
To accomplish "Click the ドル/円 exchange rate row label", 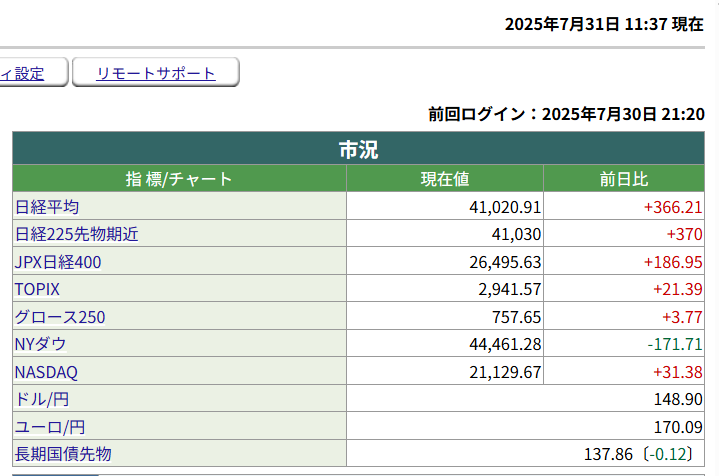I will pos(40,399).
